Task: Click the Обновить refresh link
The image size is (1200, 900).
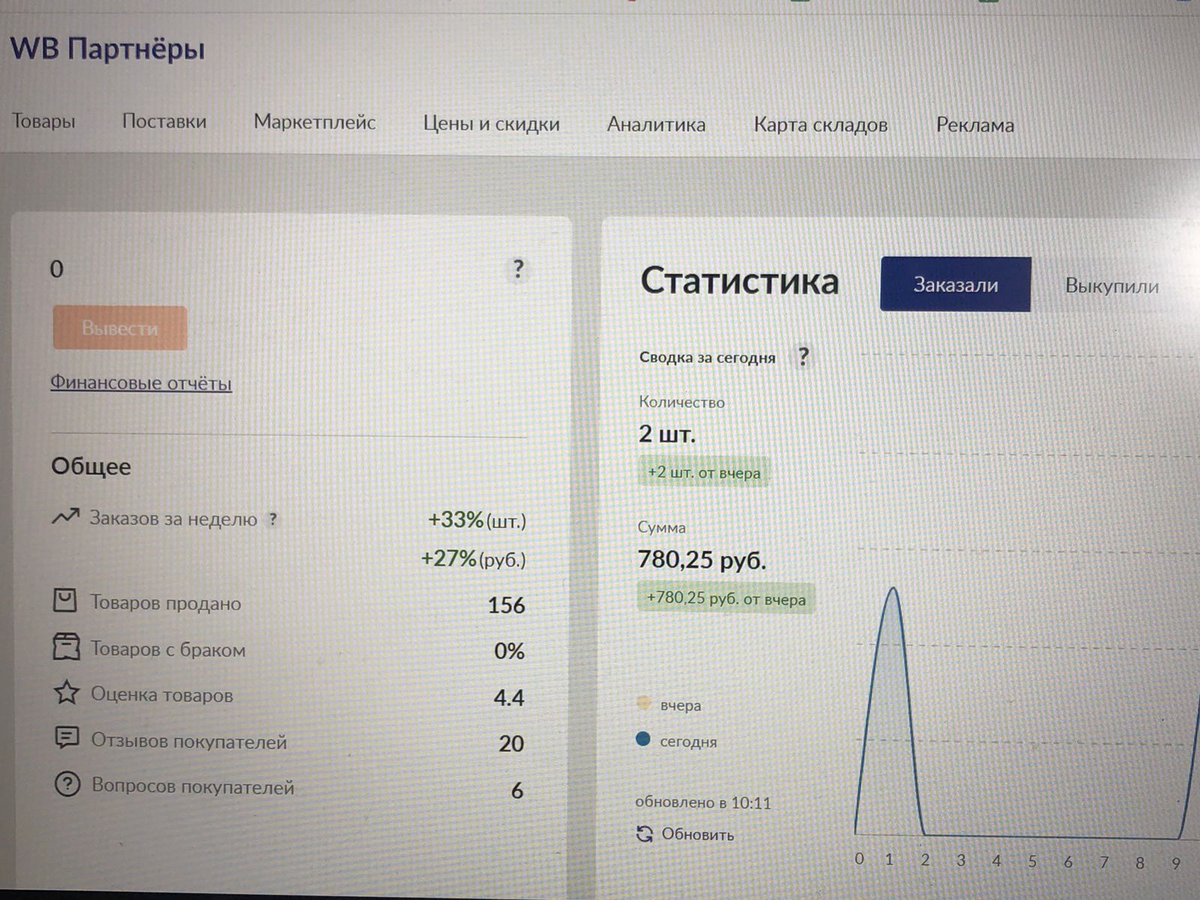Action: click(x=698, y=834)
